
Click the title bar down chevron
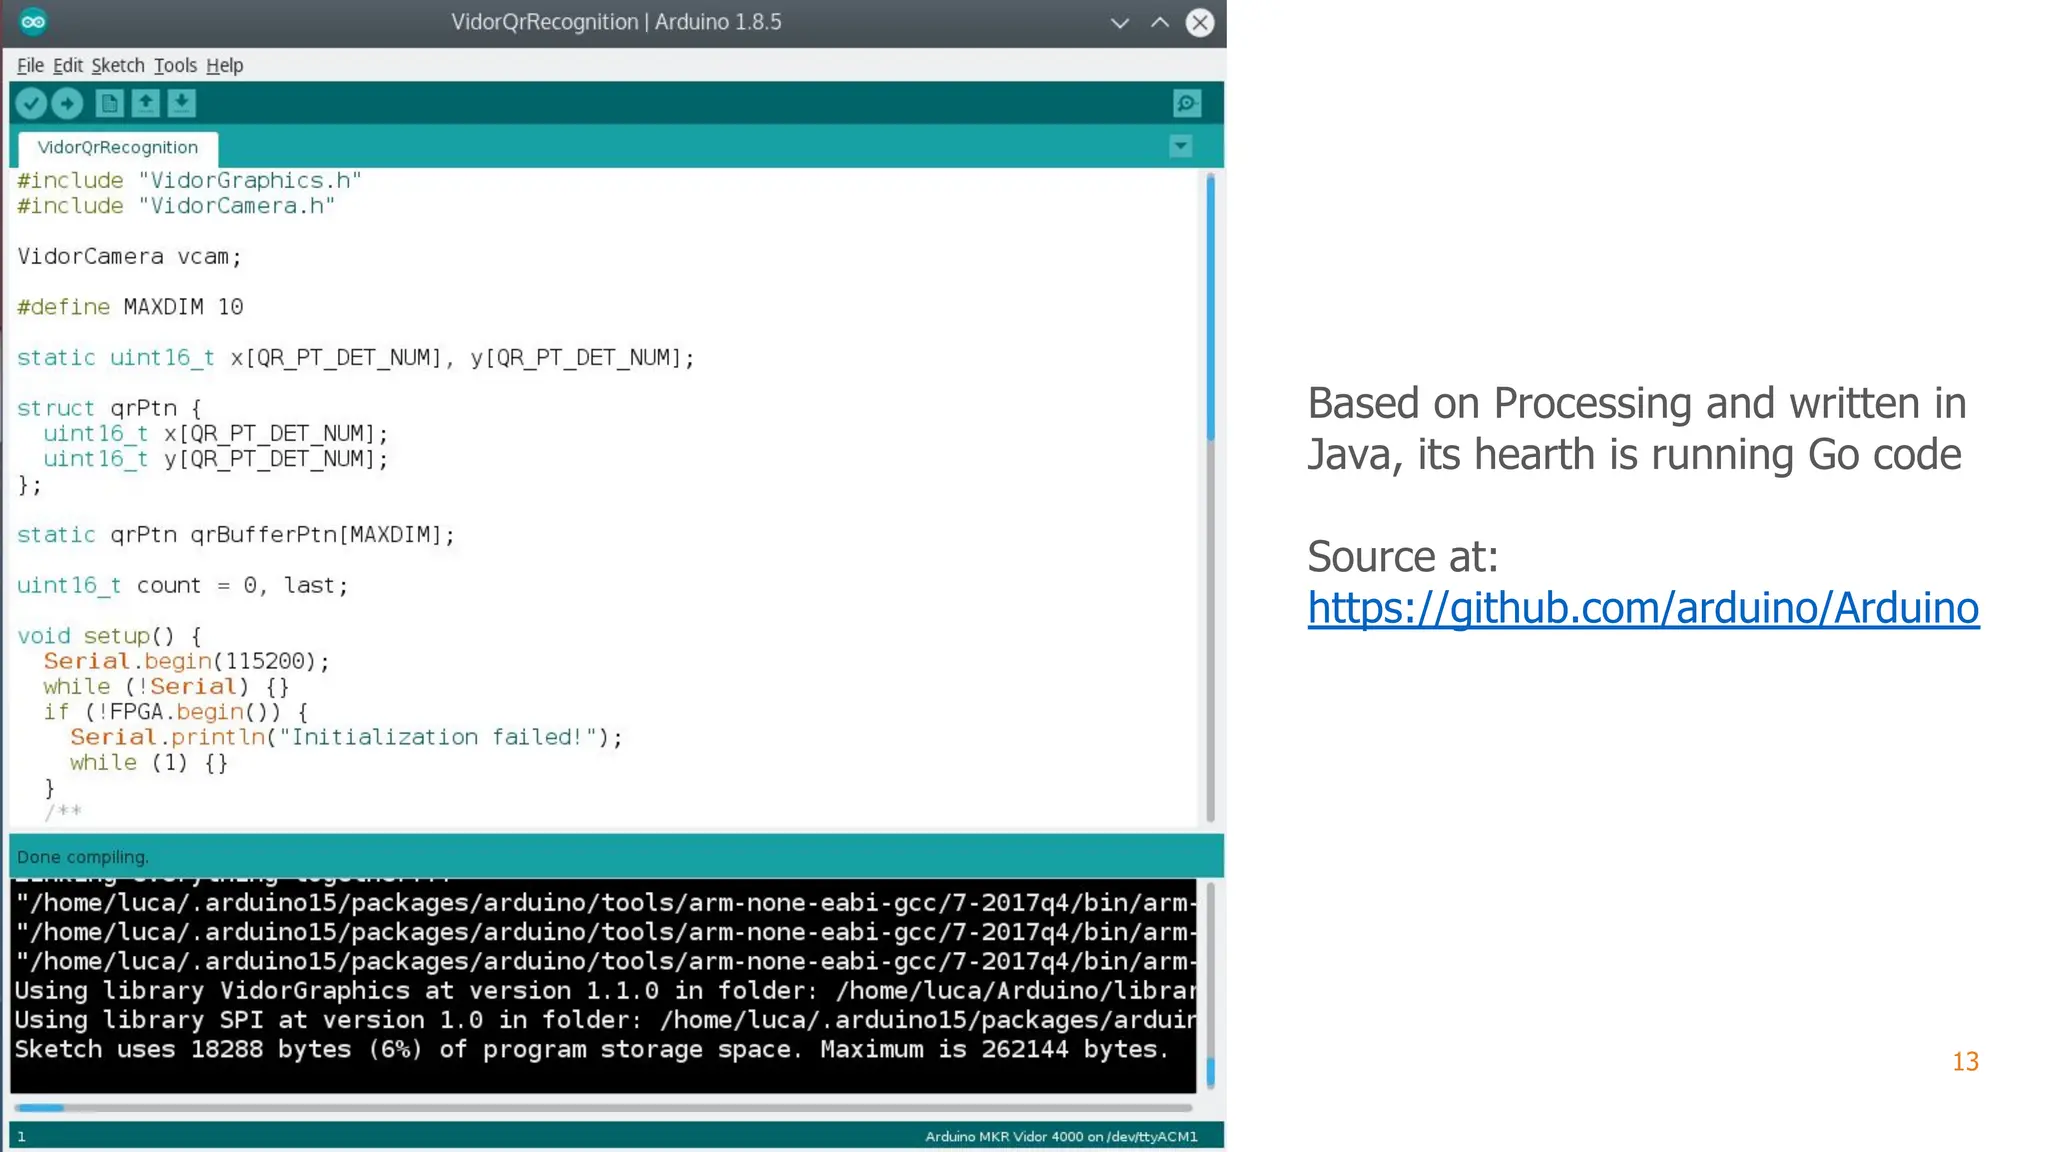pyautogui.click(x=1120, y=22)
